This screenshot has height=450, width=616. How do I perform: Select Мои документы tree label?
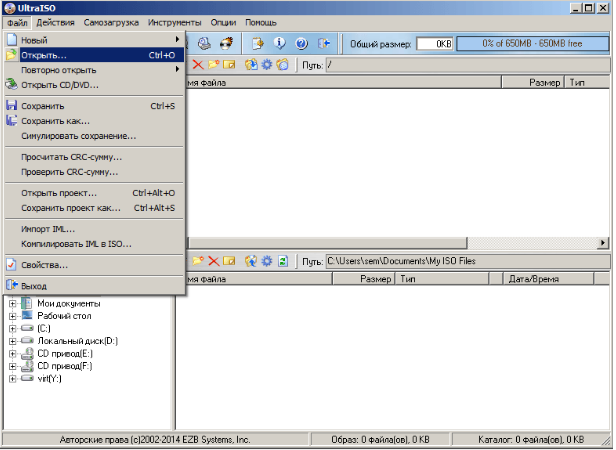click(69, 303)
